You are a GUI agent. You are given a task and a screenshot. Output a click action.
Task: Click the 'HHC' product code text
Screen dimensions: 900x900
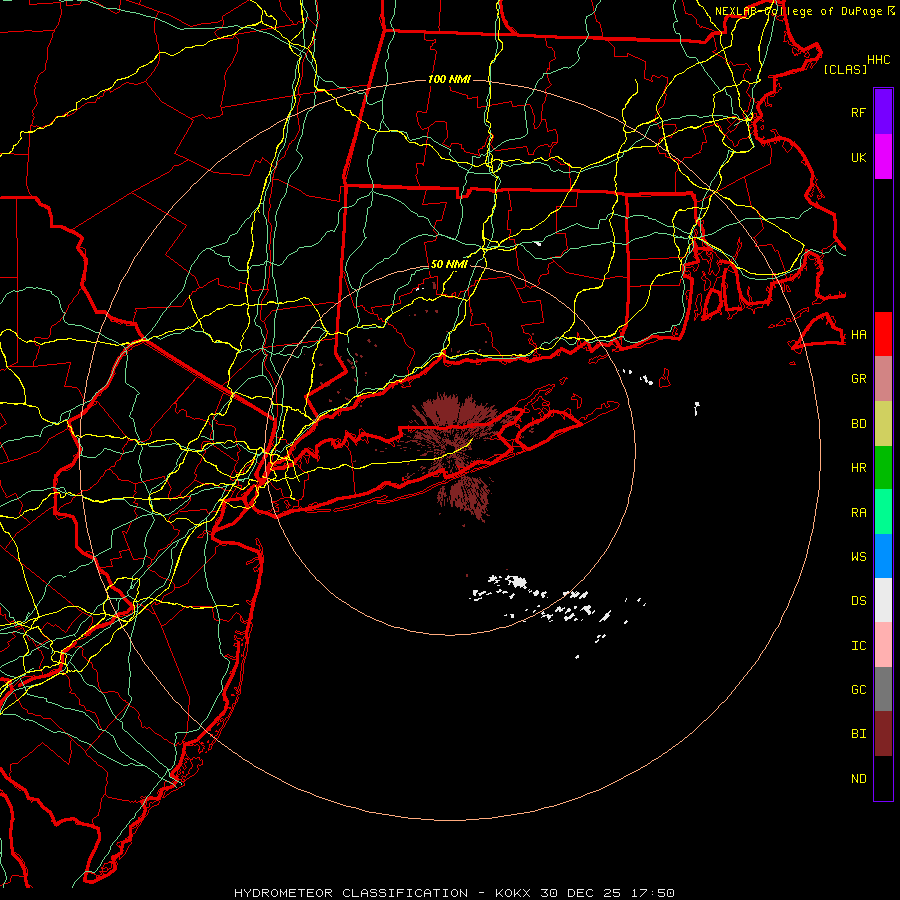point(878,60)
